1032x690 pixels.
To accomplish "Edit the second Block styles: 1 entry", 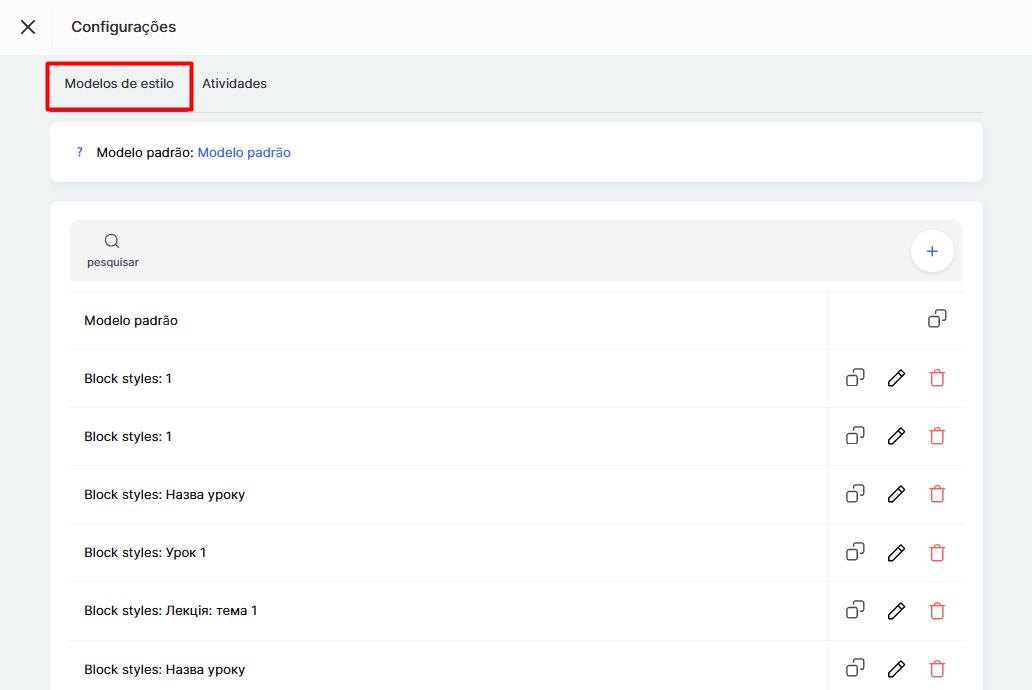I will [x=896, y=436].
